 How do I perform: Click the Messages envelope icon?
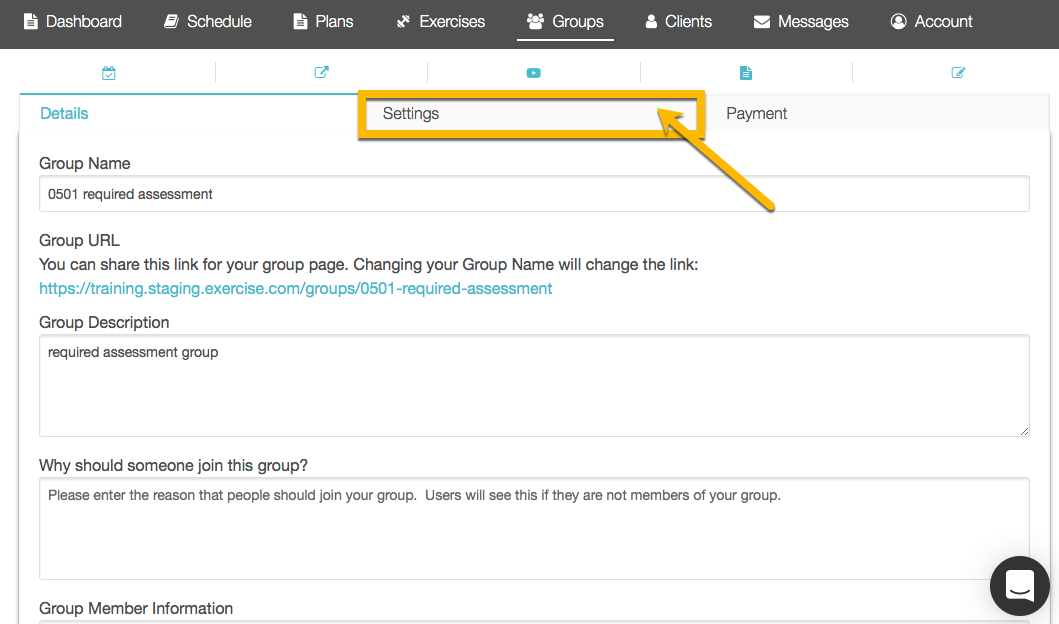(x=762, y=22)
